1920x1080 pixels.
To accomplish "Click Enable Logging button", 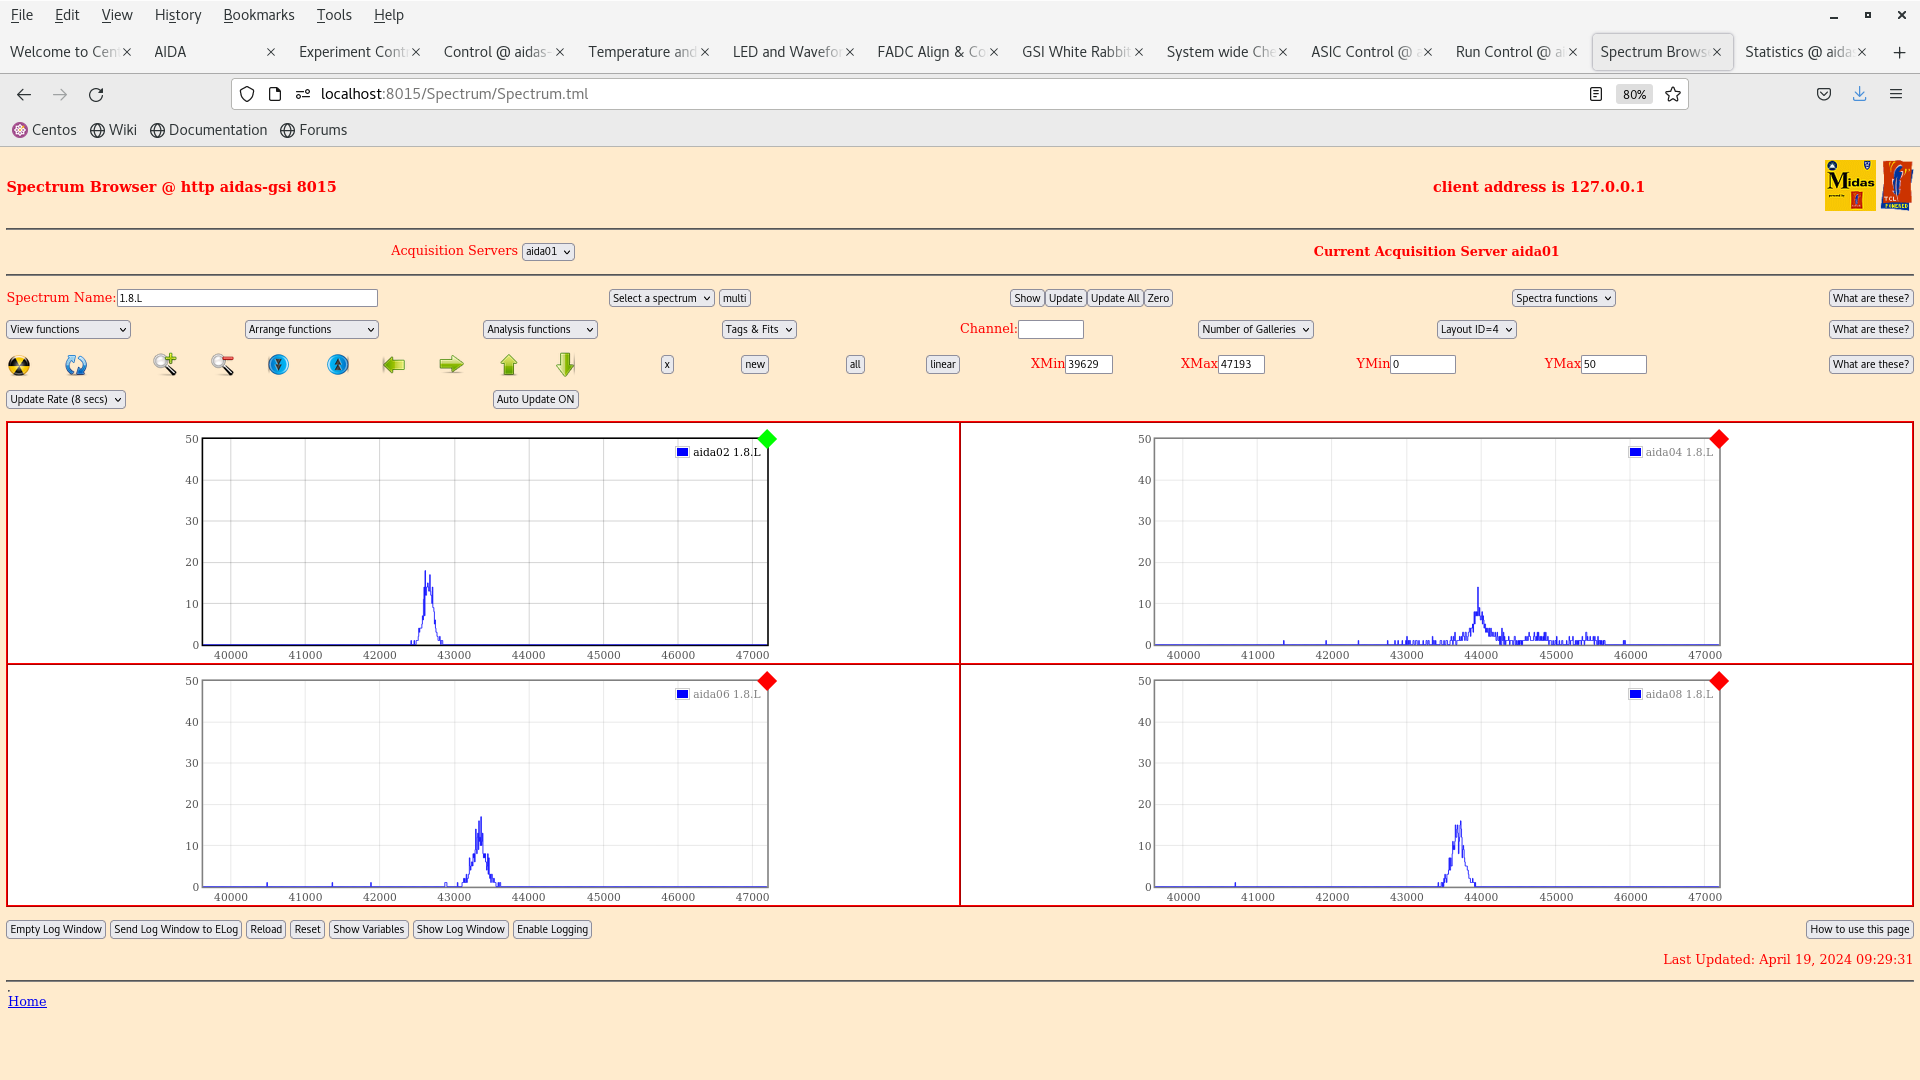I will tap(552, 930).
